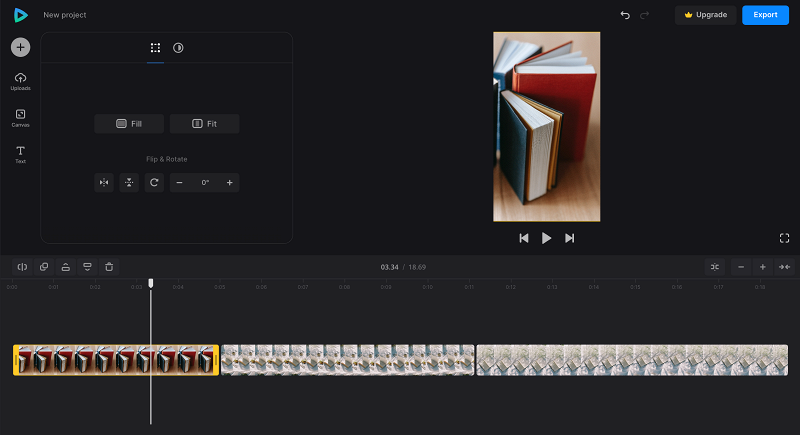Screen dimensions: 800x435
Task: Delete the selected clip
Action: point(109,267)
